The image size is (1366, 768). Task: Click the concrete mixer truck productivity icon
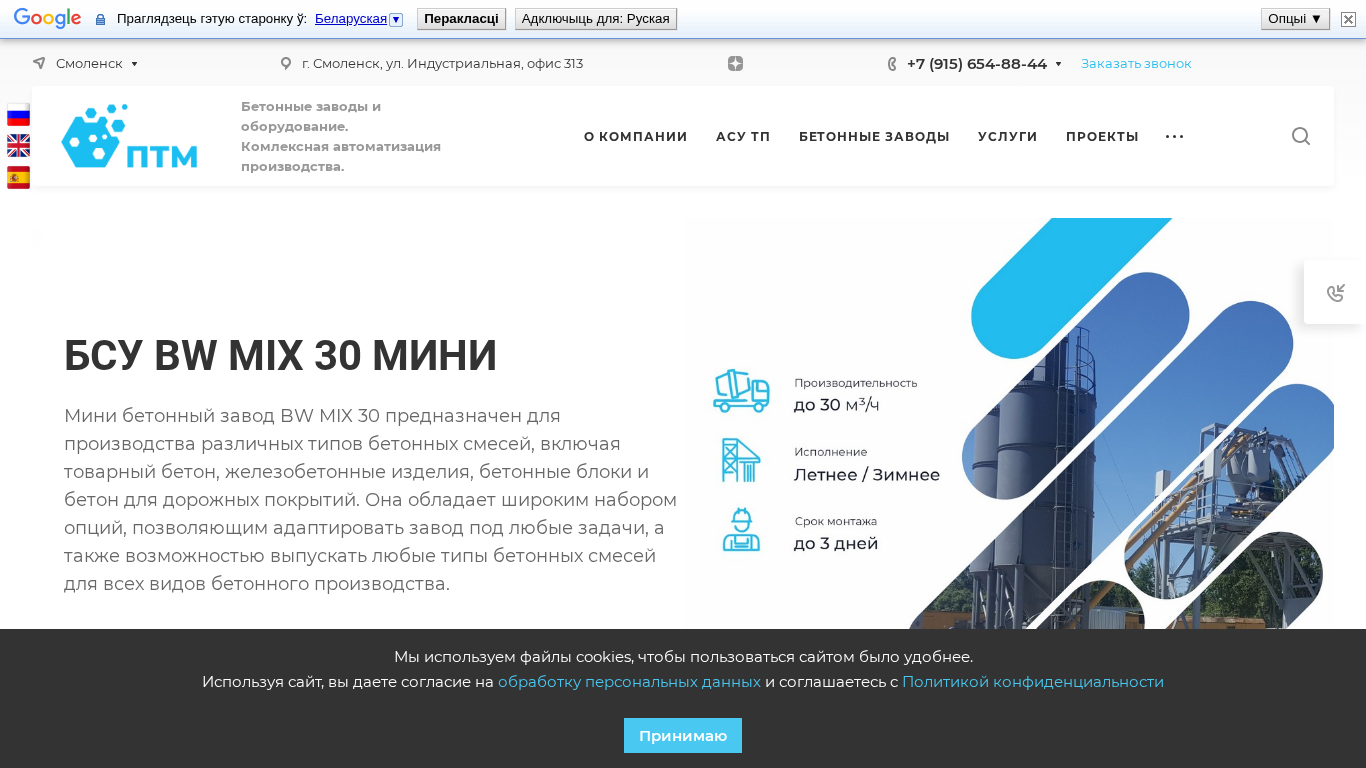tap(741, 390)
